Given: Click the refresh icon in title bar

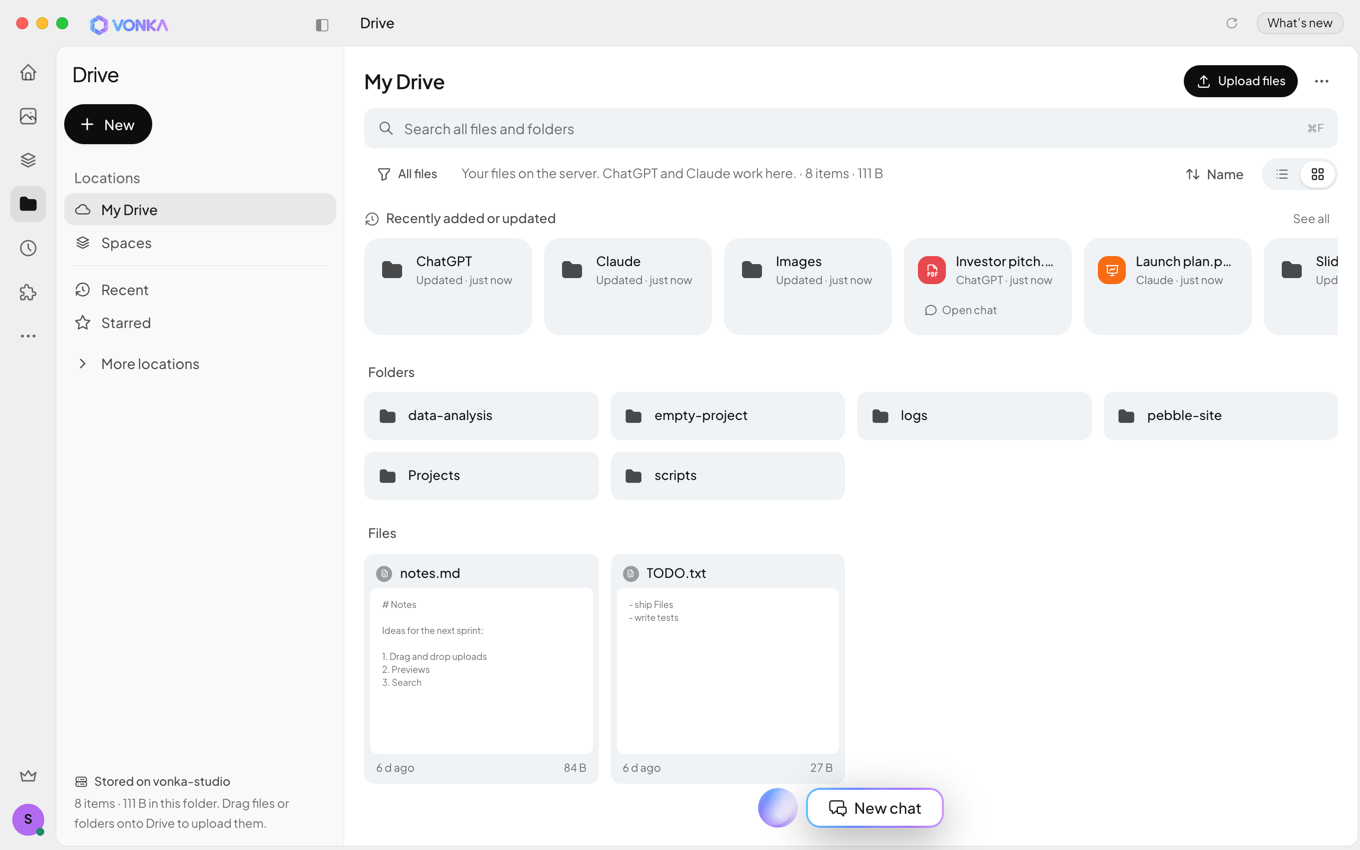Looking at the screenshot, I should tap(1232, 23).
